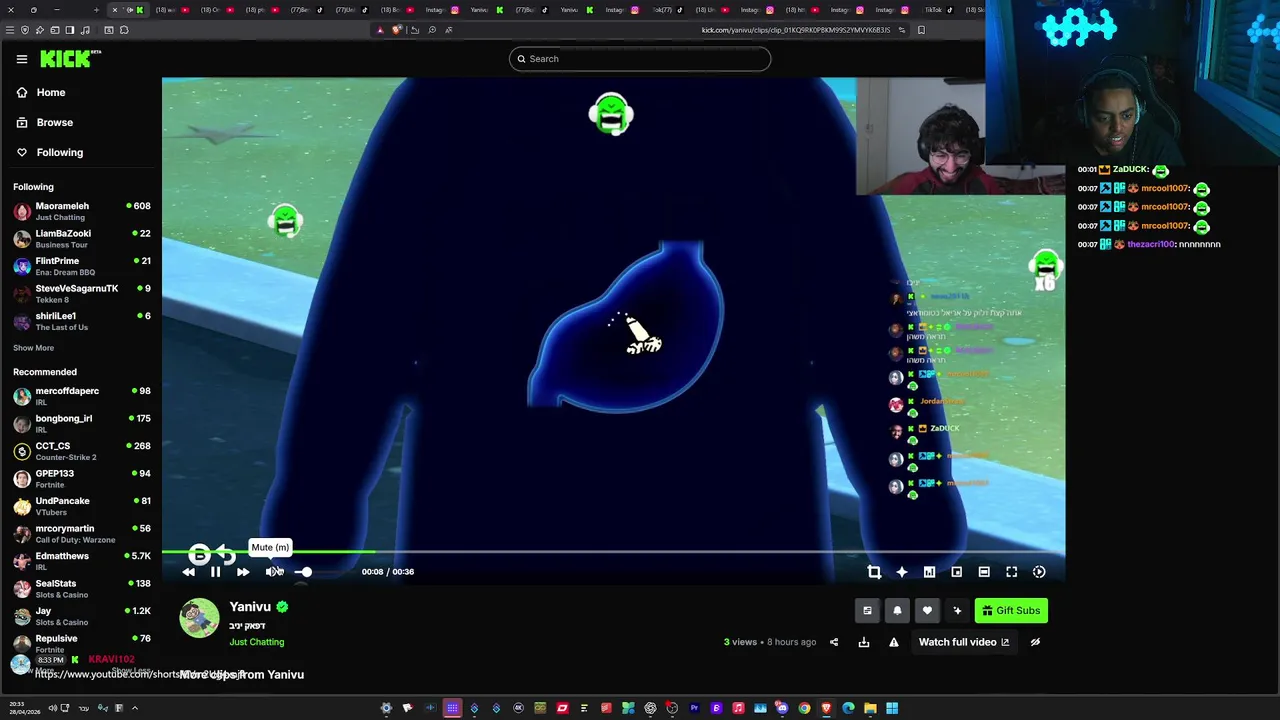Open a new browser tab with plus

pos(96,10)
